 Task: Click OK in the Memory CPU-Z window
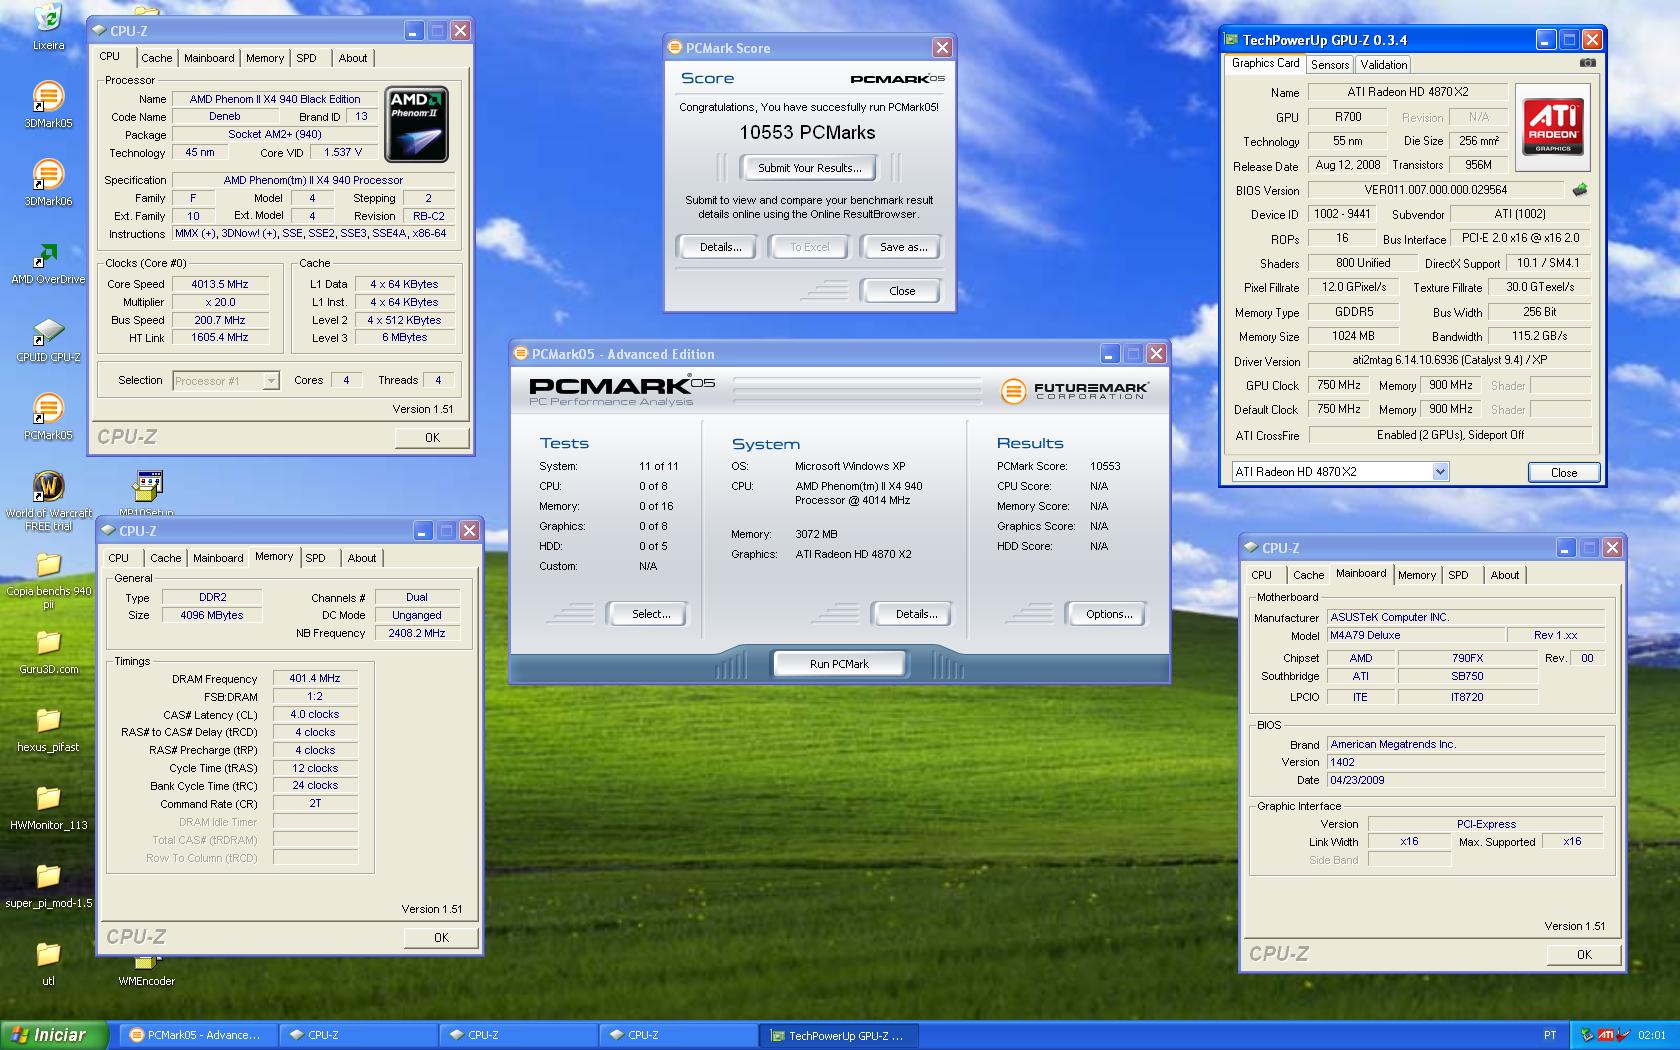click(441, 937)
